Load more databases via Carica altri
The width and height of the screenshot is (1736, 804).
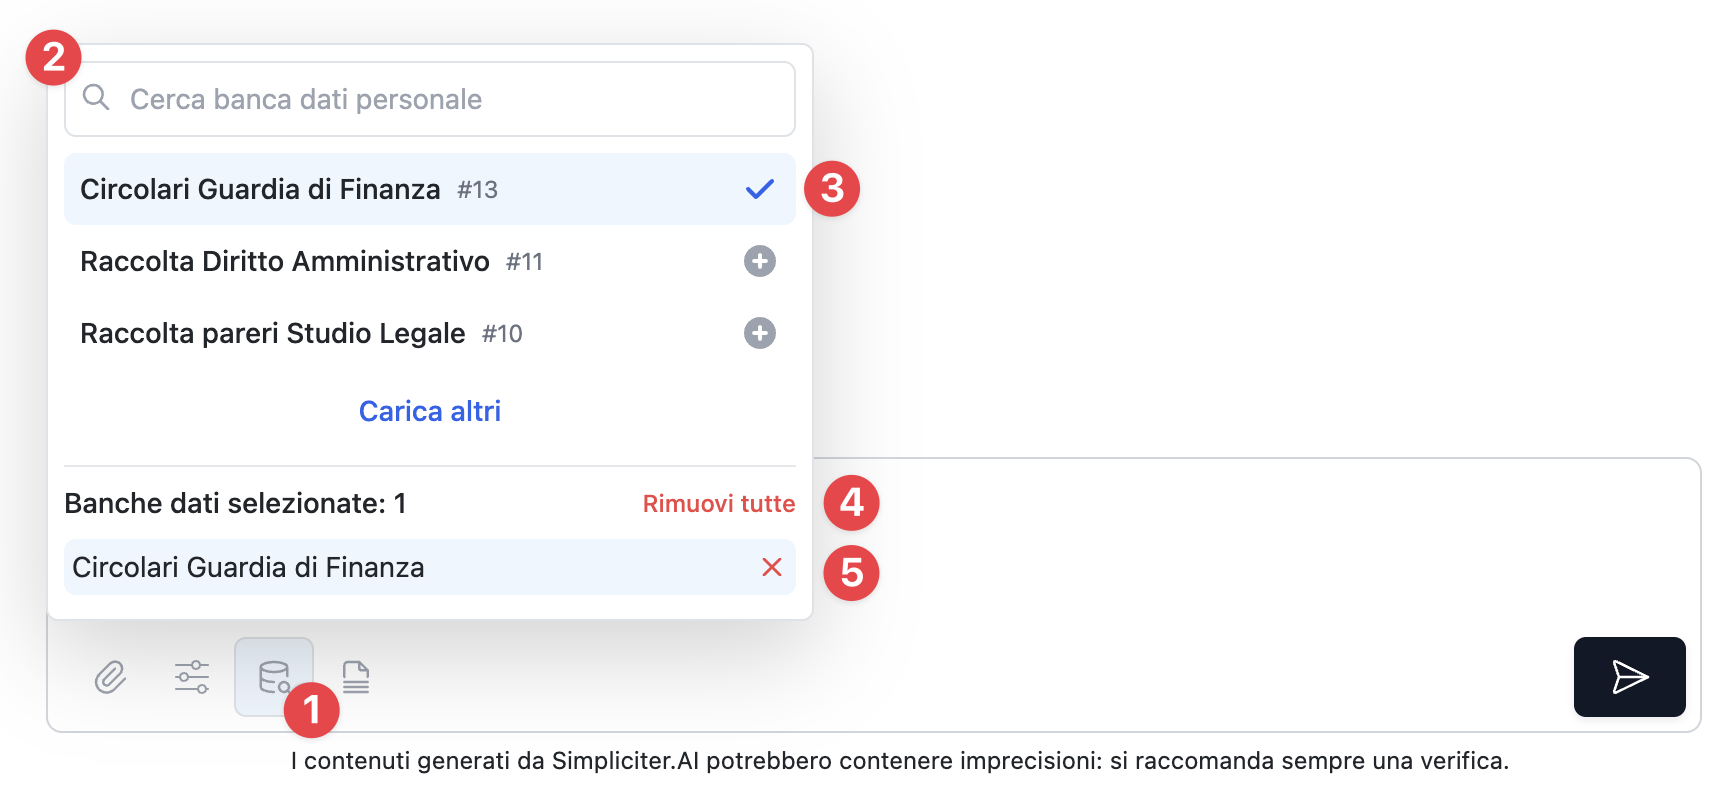click(430, 411)
